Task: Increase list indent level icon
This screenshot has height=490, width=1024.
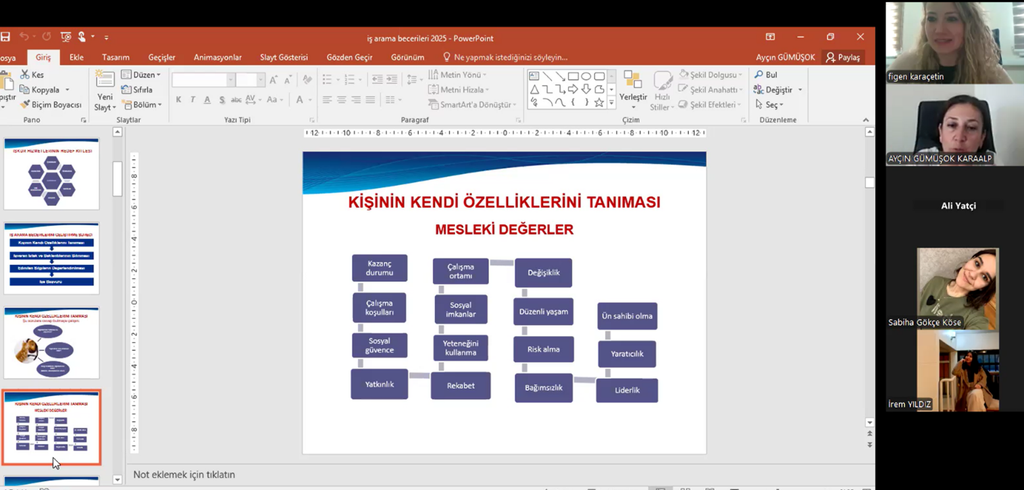Action: pos(391,80)
